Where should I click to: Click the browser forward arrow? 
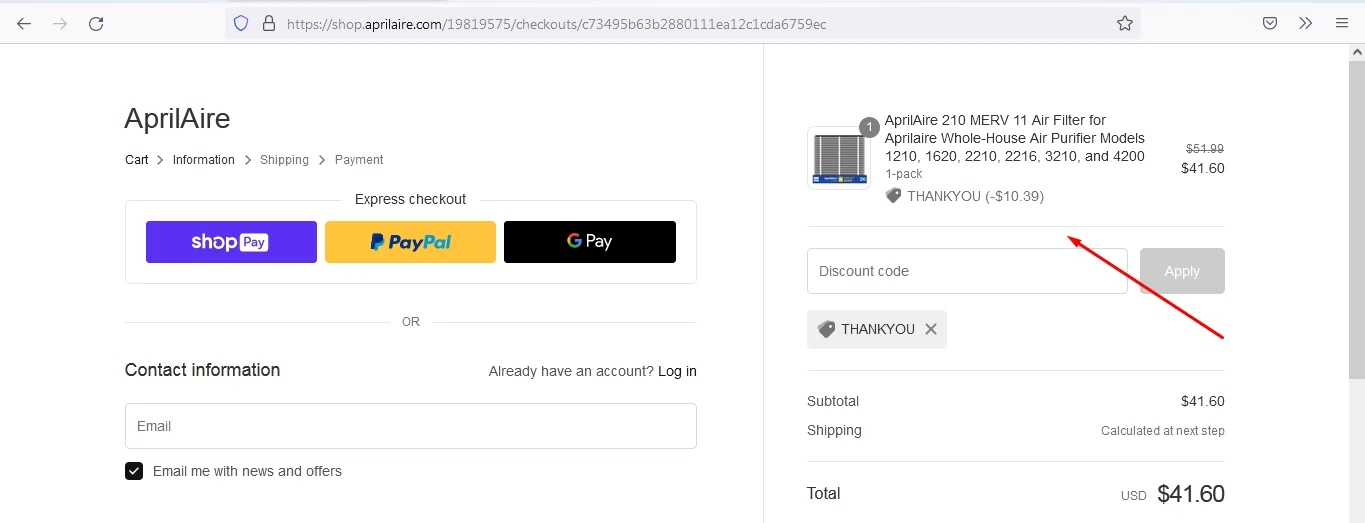click(60, 23)
